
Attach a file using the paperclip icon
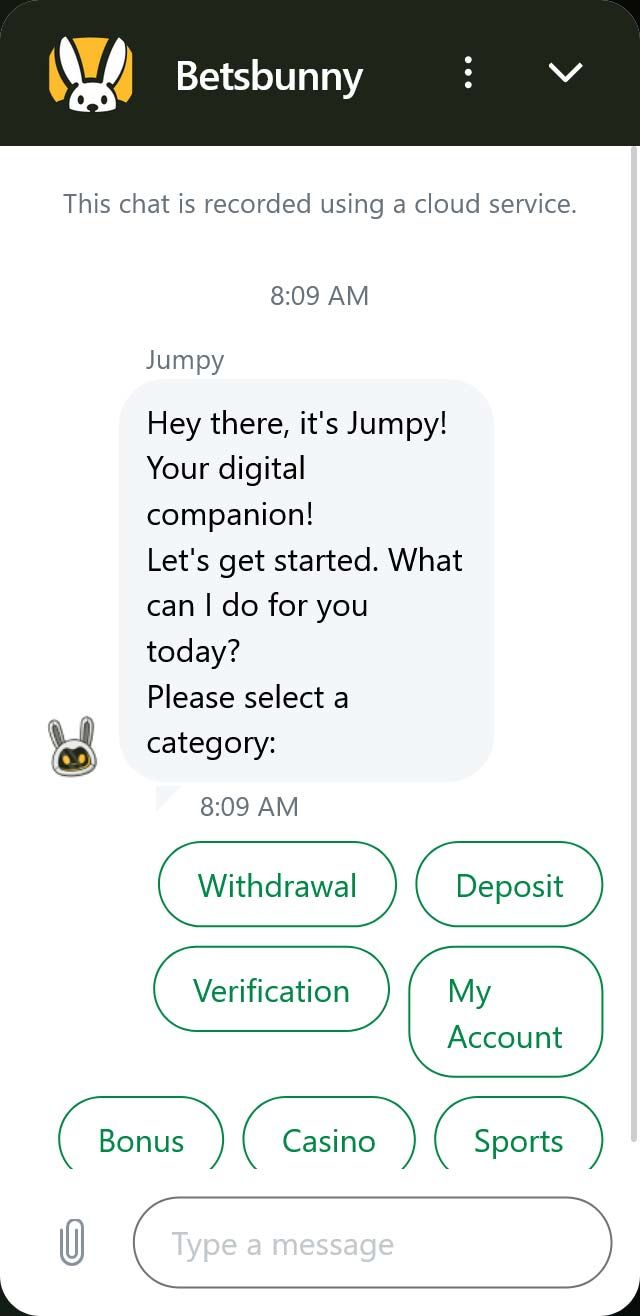(72, 1244)
